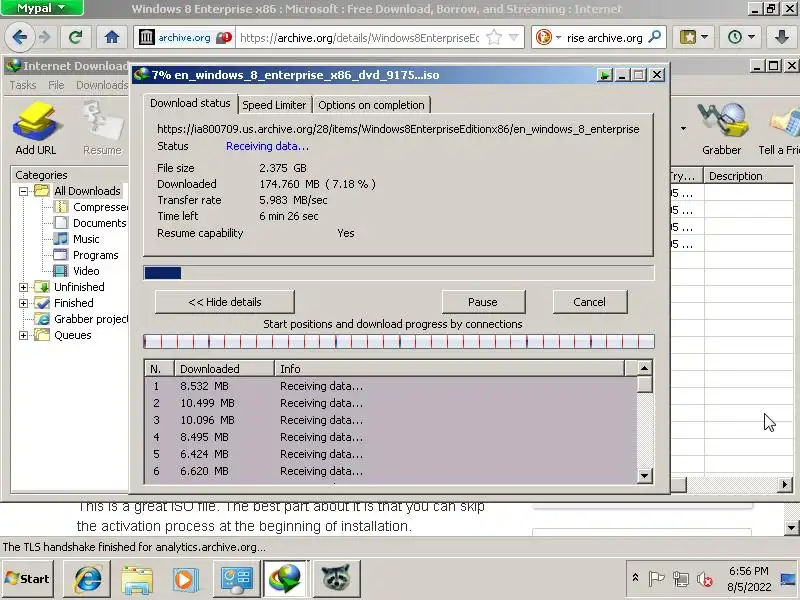Collapse the All Downloads tree node
Viewport: 800px width, 600px height.
(x=23, y=191)
